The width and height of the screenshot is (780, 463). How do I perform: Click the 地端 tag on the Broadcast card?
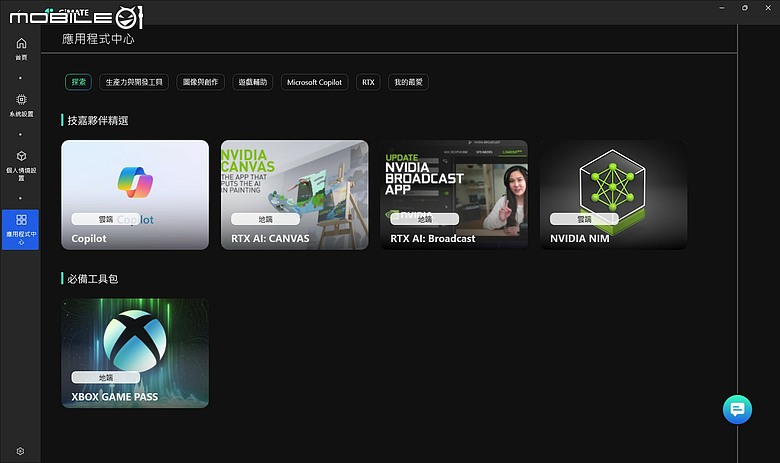point(425,219)
